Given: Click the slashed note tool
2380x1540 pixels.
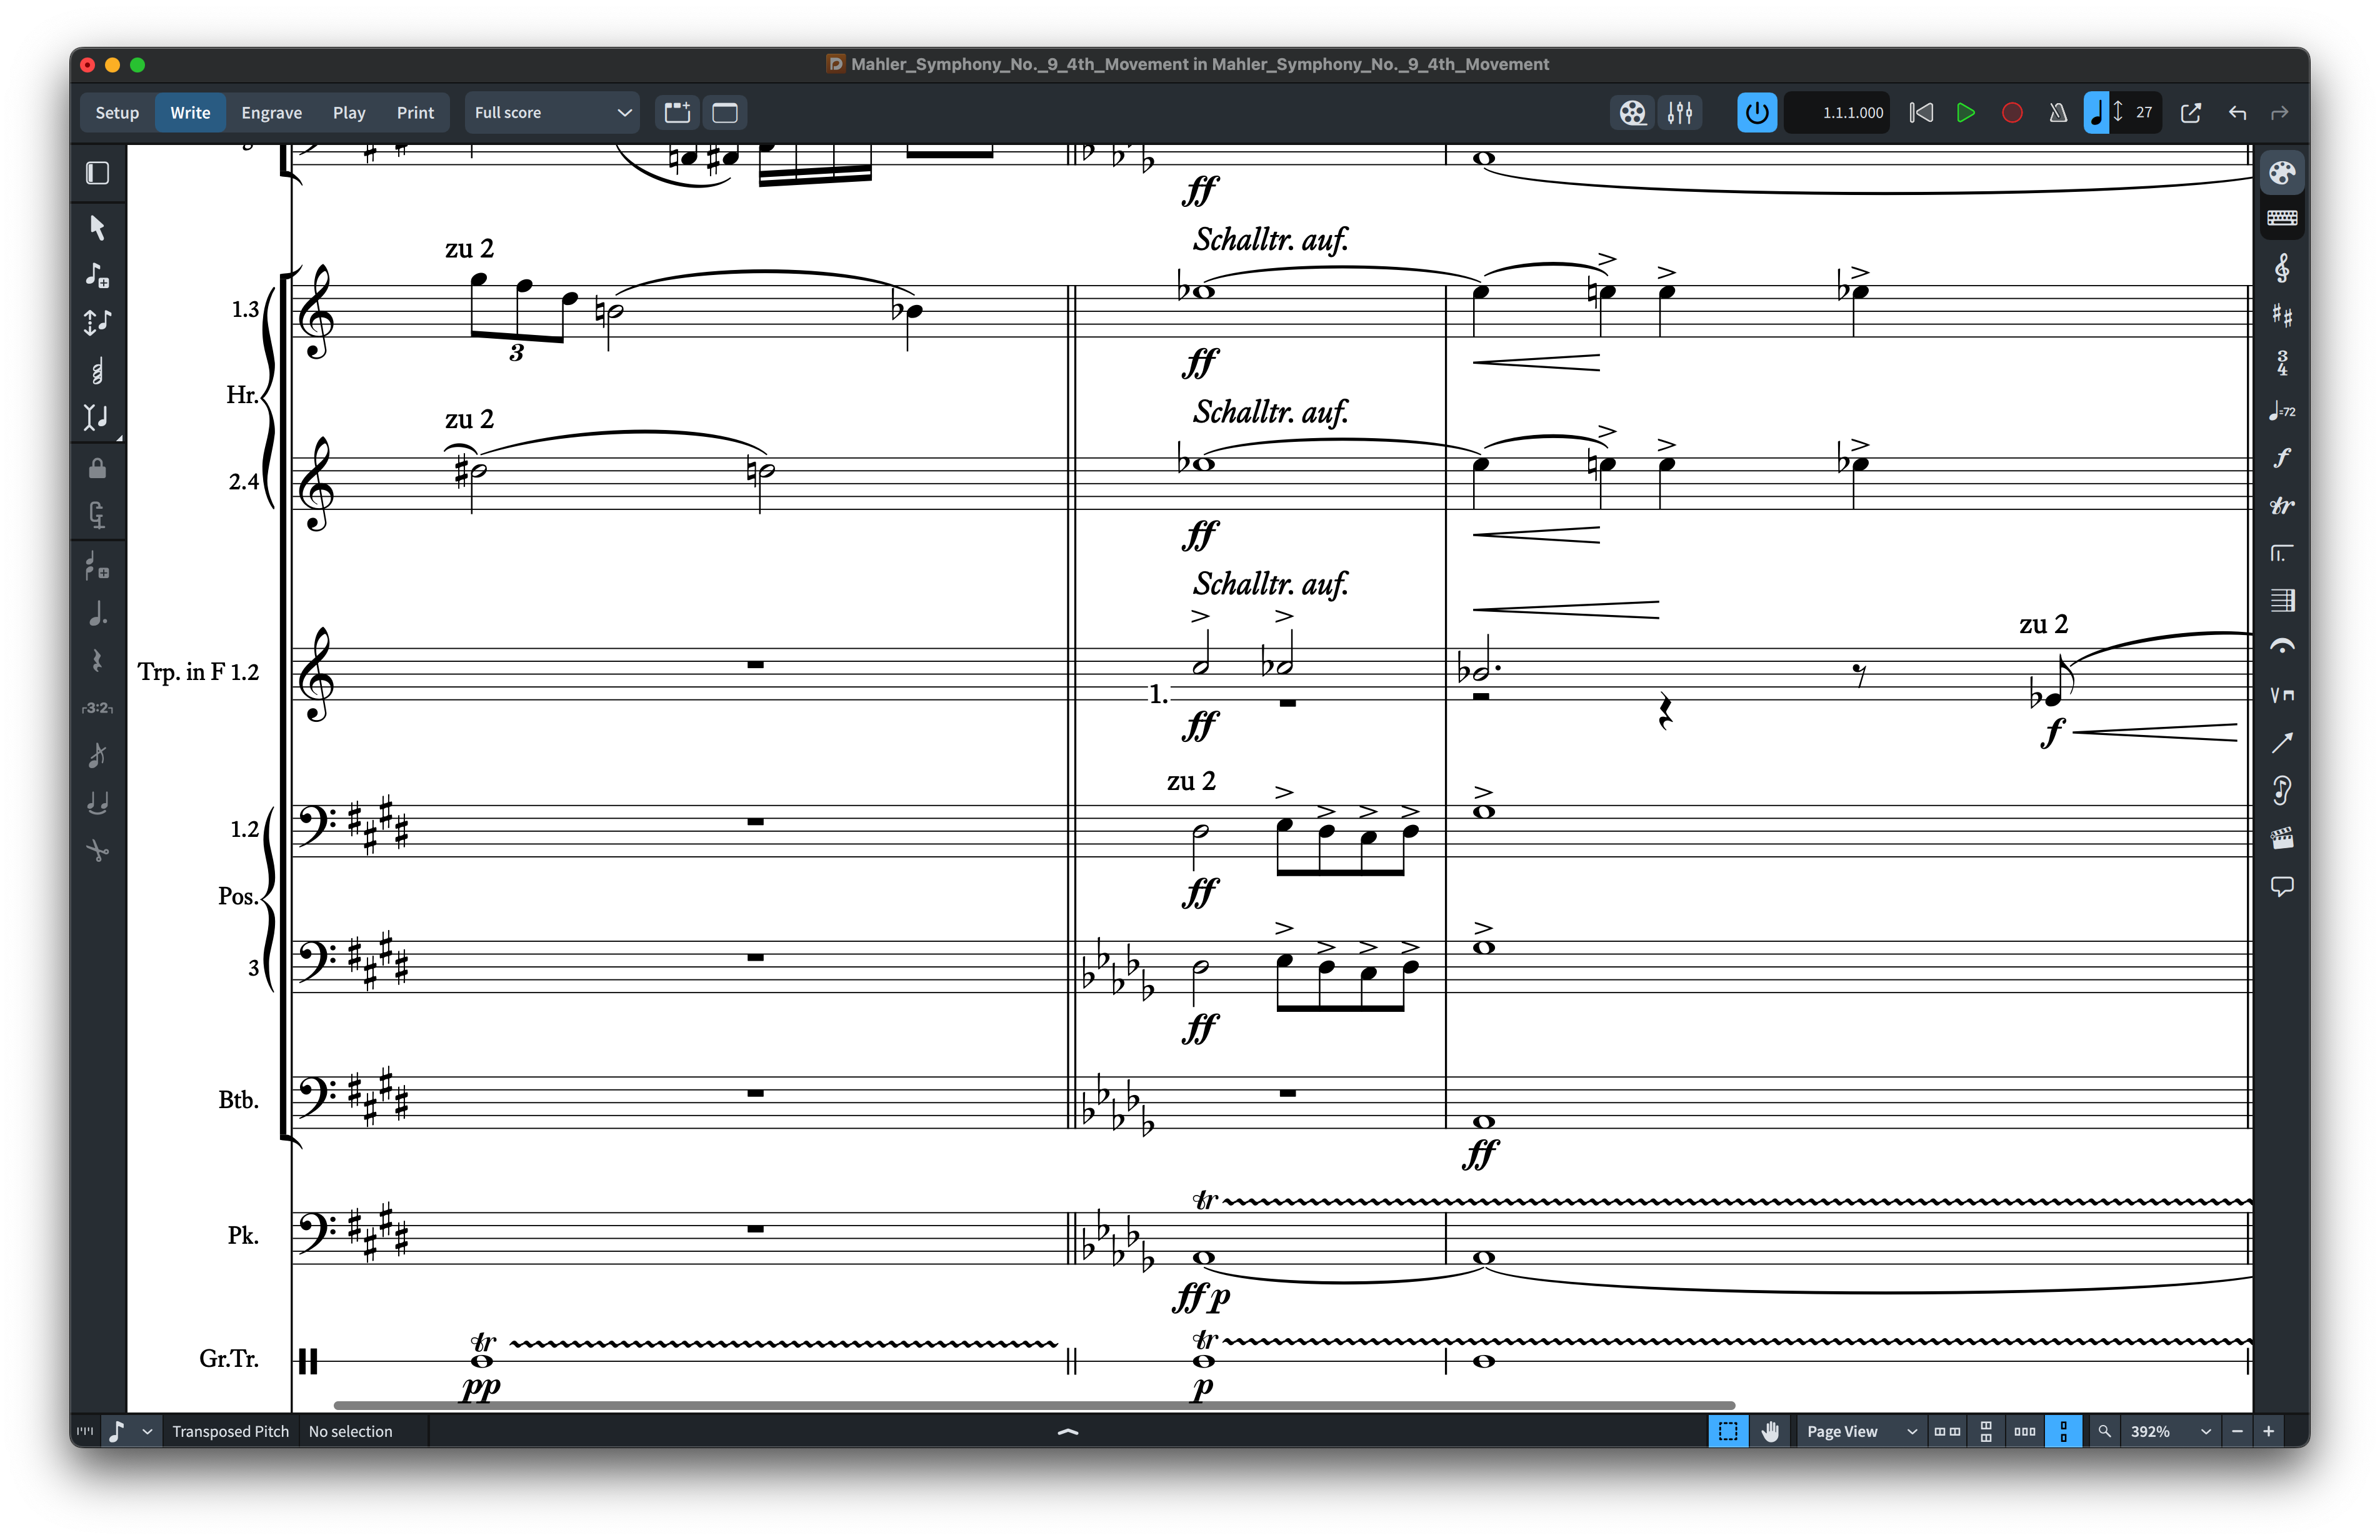Looking at the screenshot, I should pyautogui.click(x=97, y=755).
